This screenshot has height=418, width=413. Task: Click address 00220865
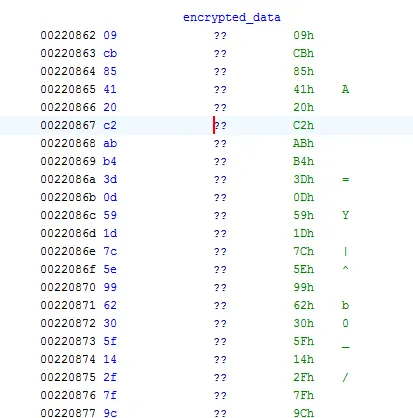[x=68, y=89]
